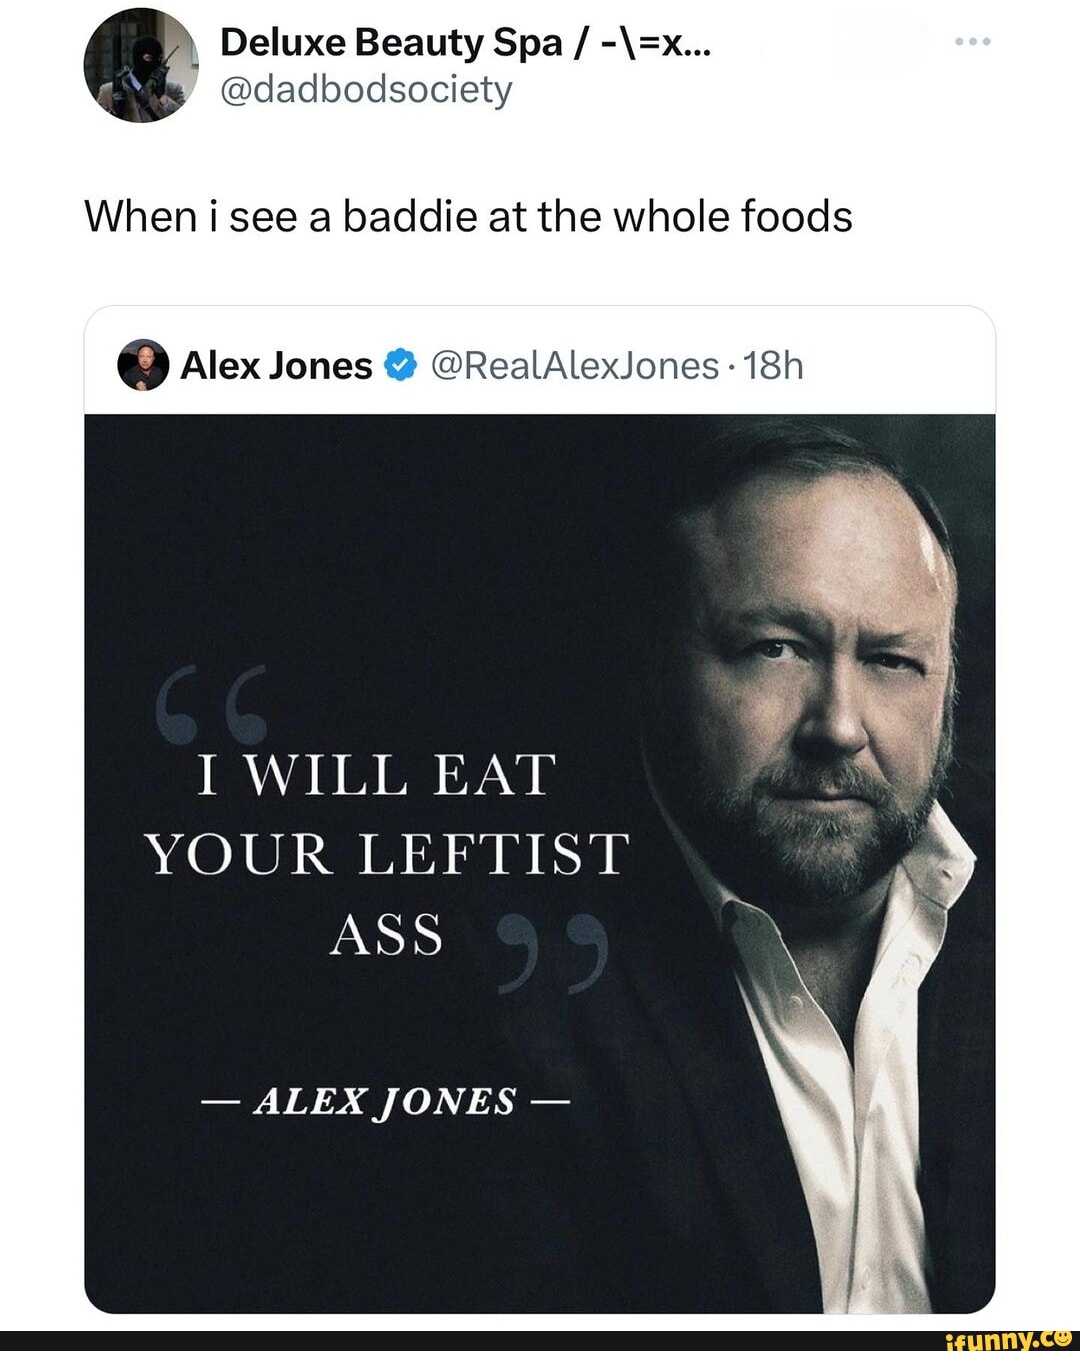
Task: Click the quote text in image
Action: click(x=388, y=855)
